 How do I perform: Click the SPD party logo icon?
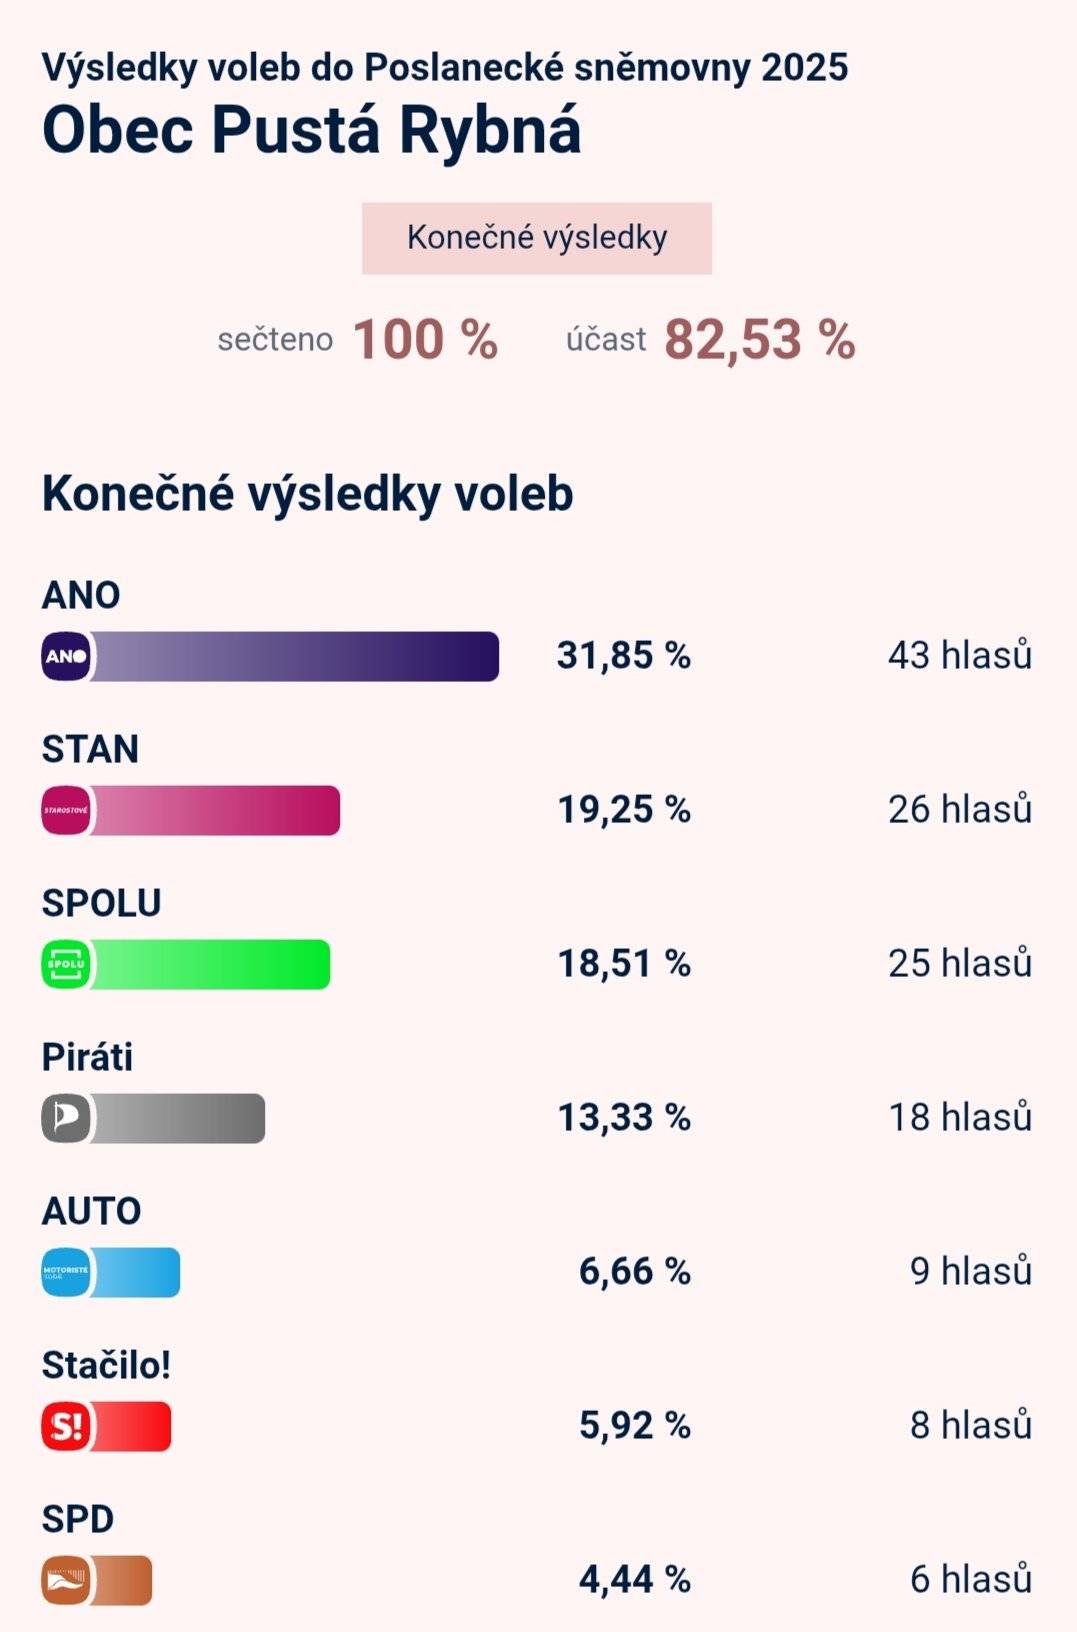point(65,1580)
